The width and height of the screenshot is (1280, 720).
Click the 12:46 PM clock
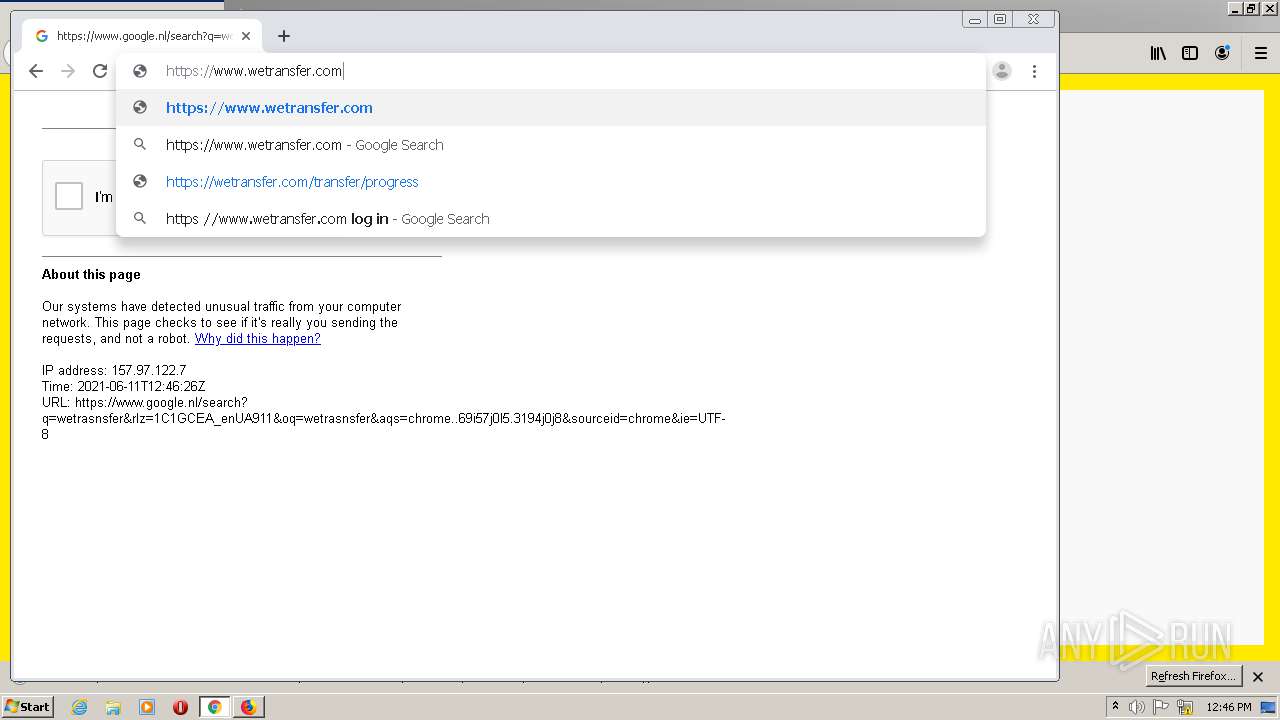click(x=1229, y=707)
